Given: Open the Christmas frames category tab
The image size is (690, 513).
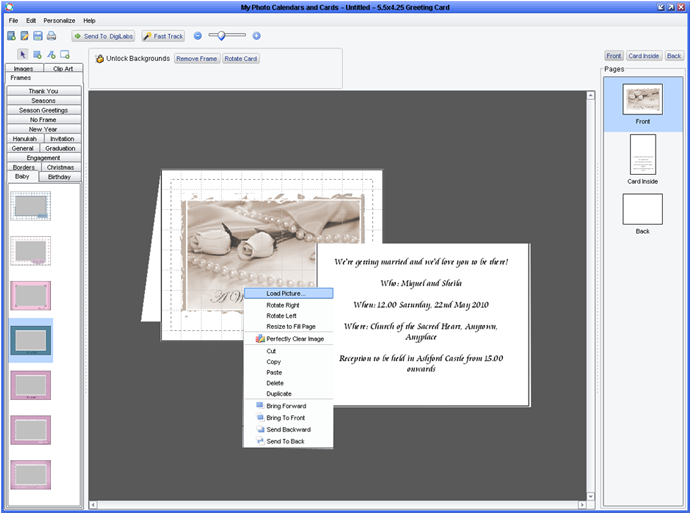Looking at the screenshot, I should pyautogui.click(x=60, y=167).
